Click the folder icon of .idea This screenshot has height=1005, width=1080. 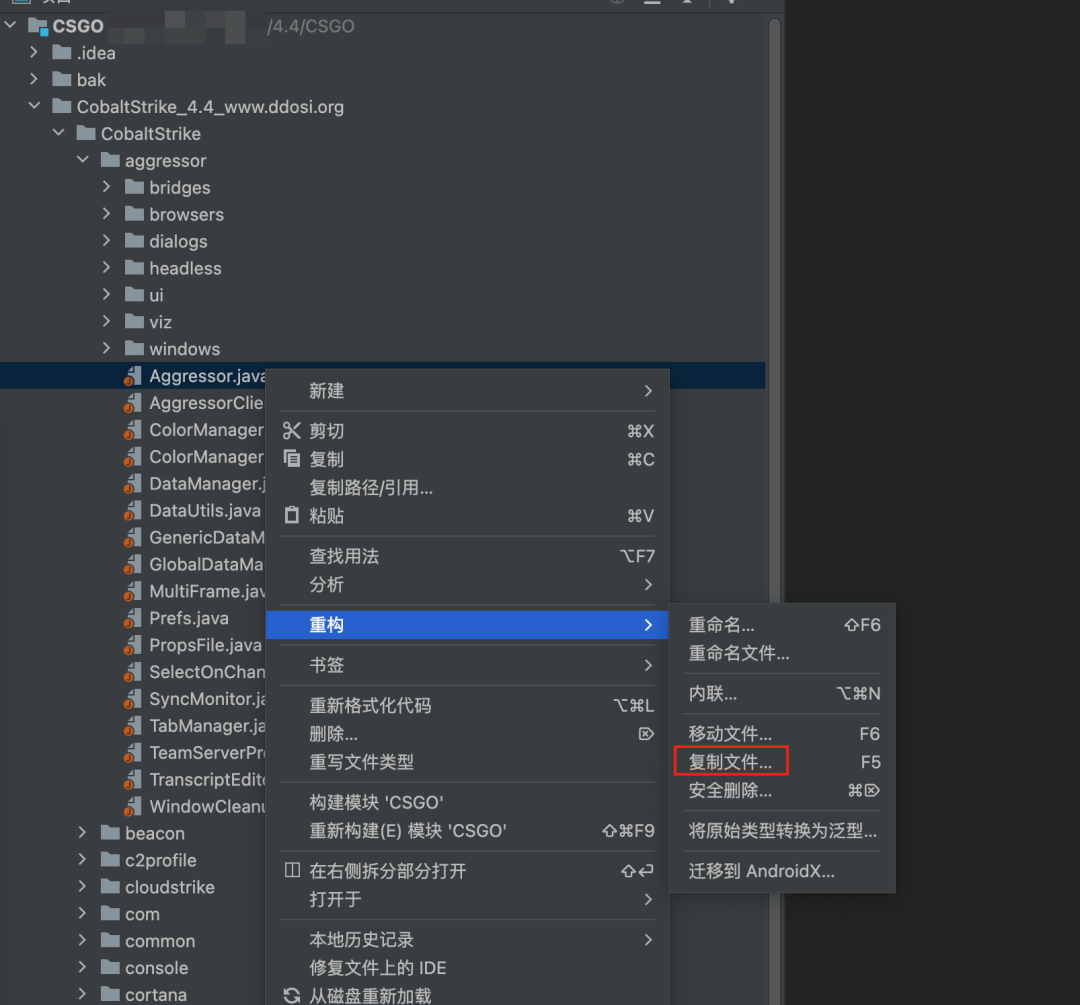click(x=62, y=52)
